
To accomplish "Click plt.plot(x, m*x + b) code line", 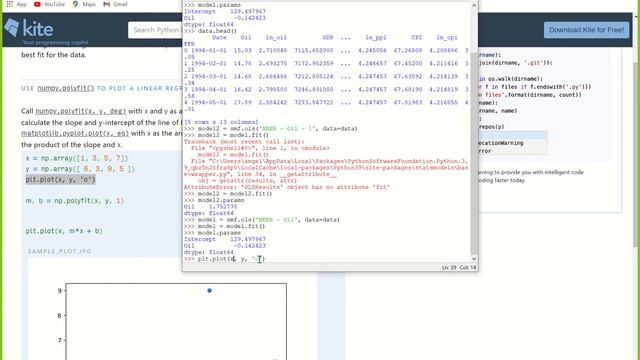I will 64,231.
